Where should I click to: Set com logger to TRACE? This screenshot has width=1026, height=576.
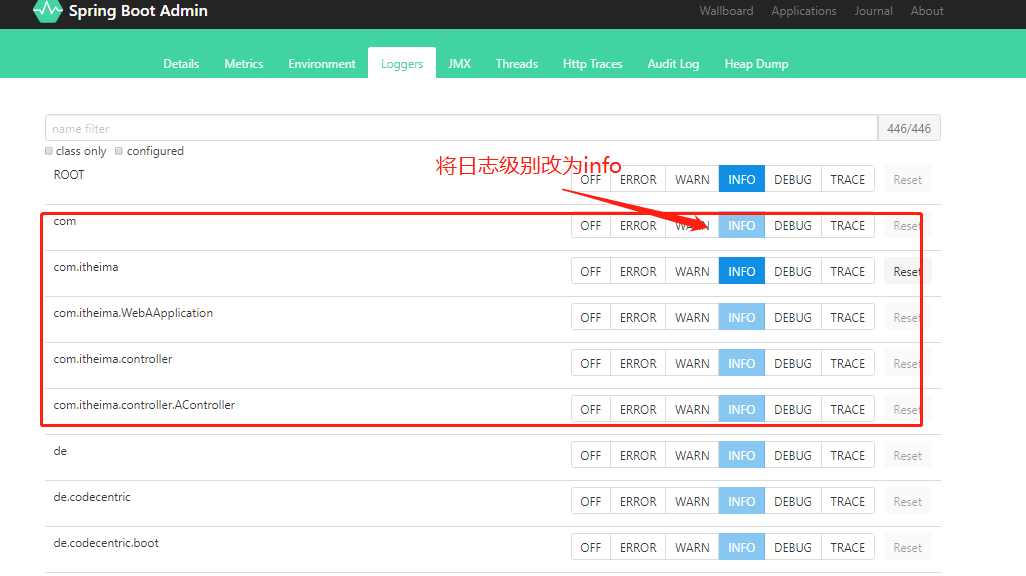pos(847,225)
